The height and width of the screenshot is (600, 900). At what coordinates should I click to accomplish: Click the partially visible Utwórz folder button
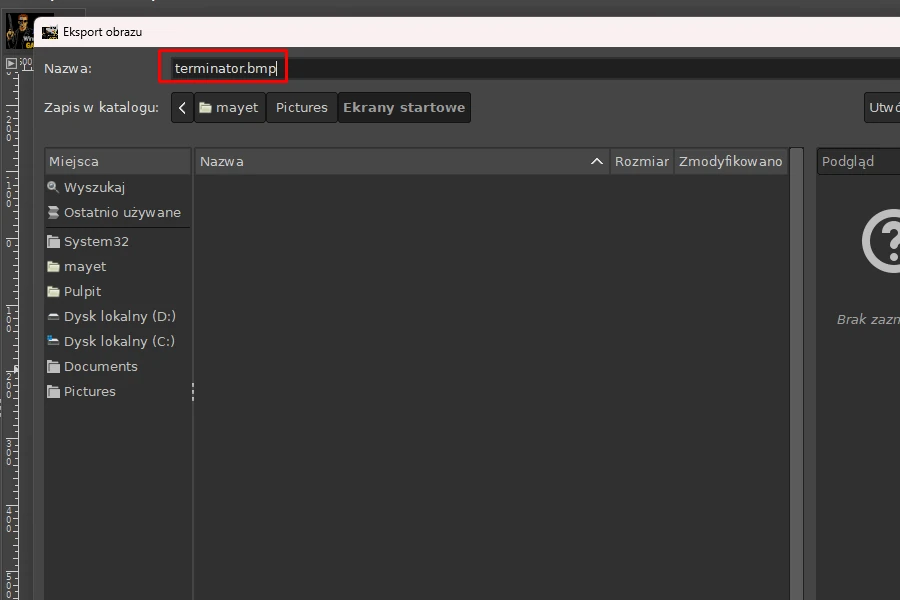tap(882, 107)
